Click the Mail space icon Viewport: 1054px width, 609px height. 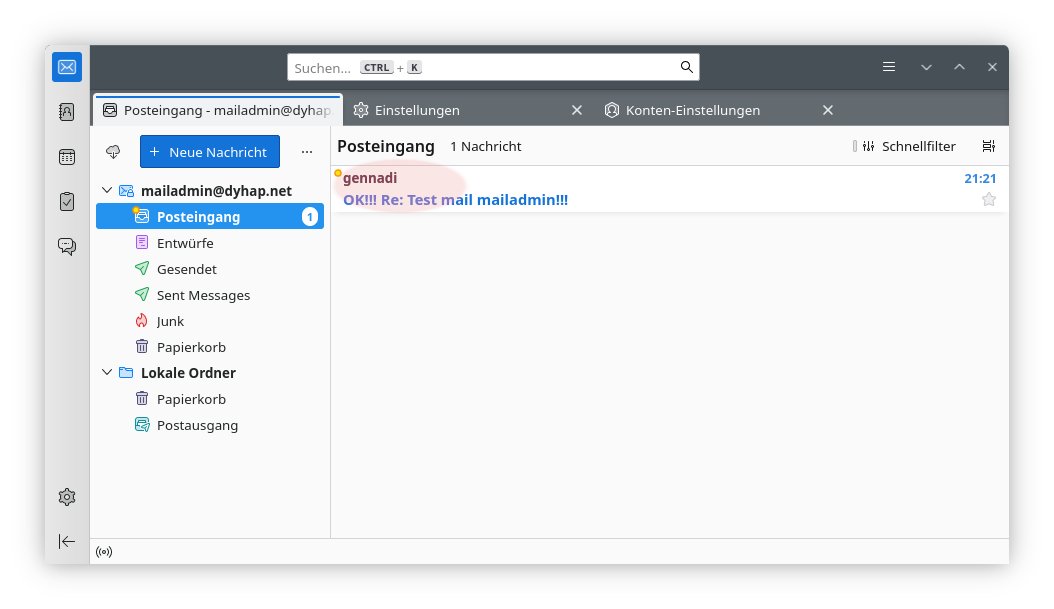tap(67, 67)
